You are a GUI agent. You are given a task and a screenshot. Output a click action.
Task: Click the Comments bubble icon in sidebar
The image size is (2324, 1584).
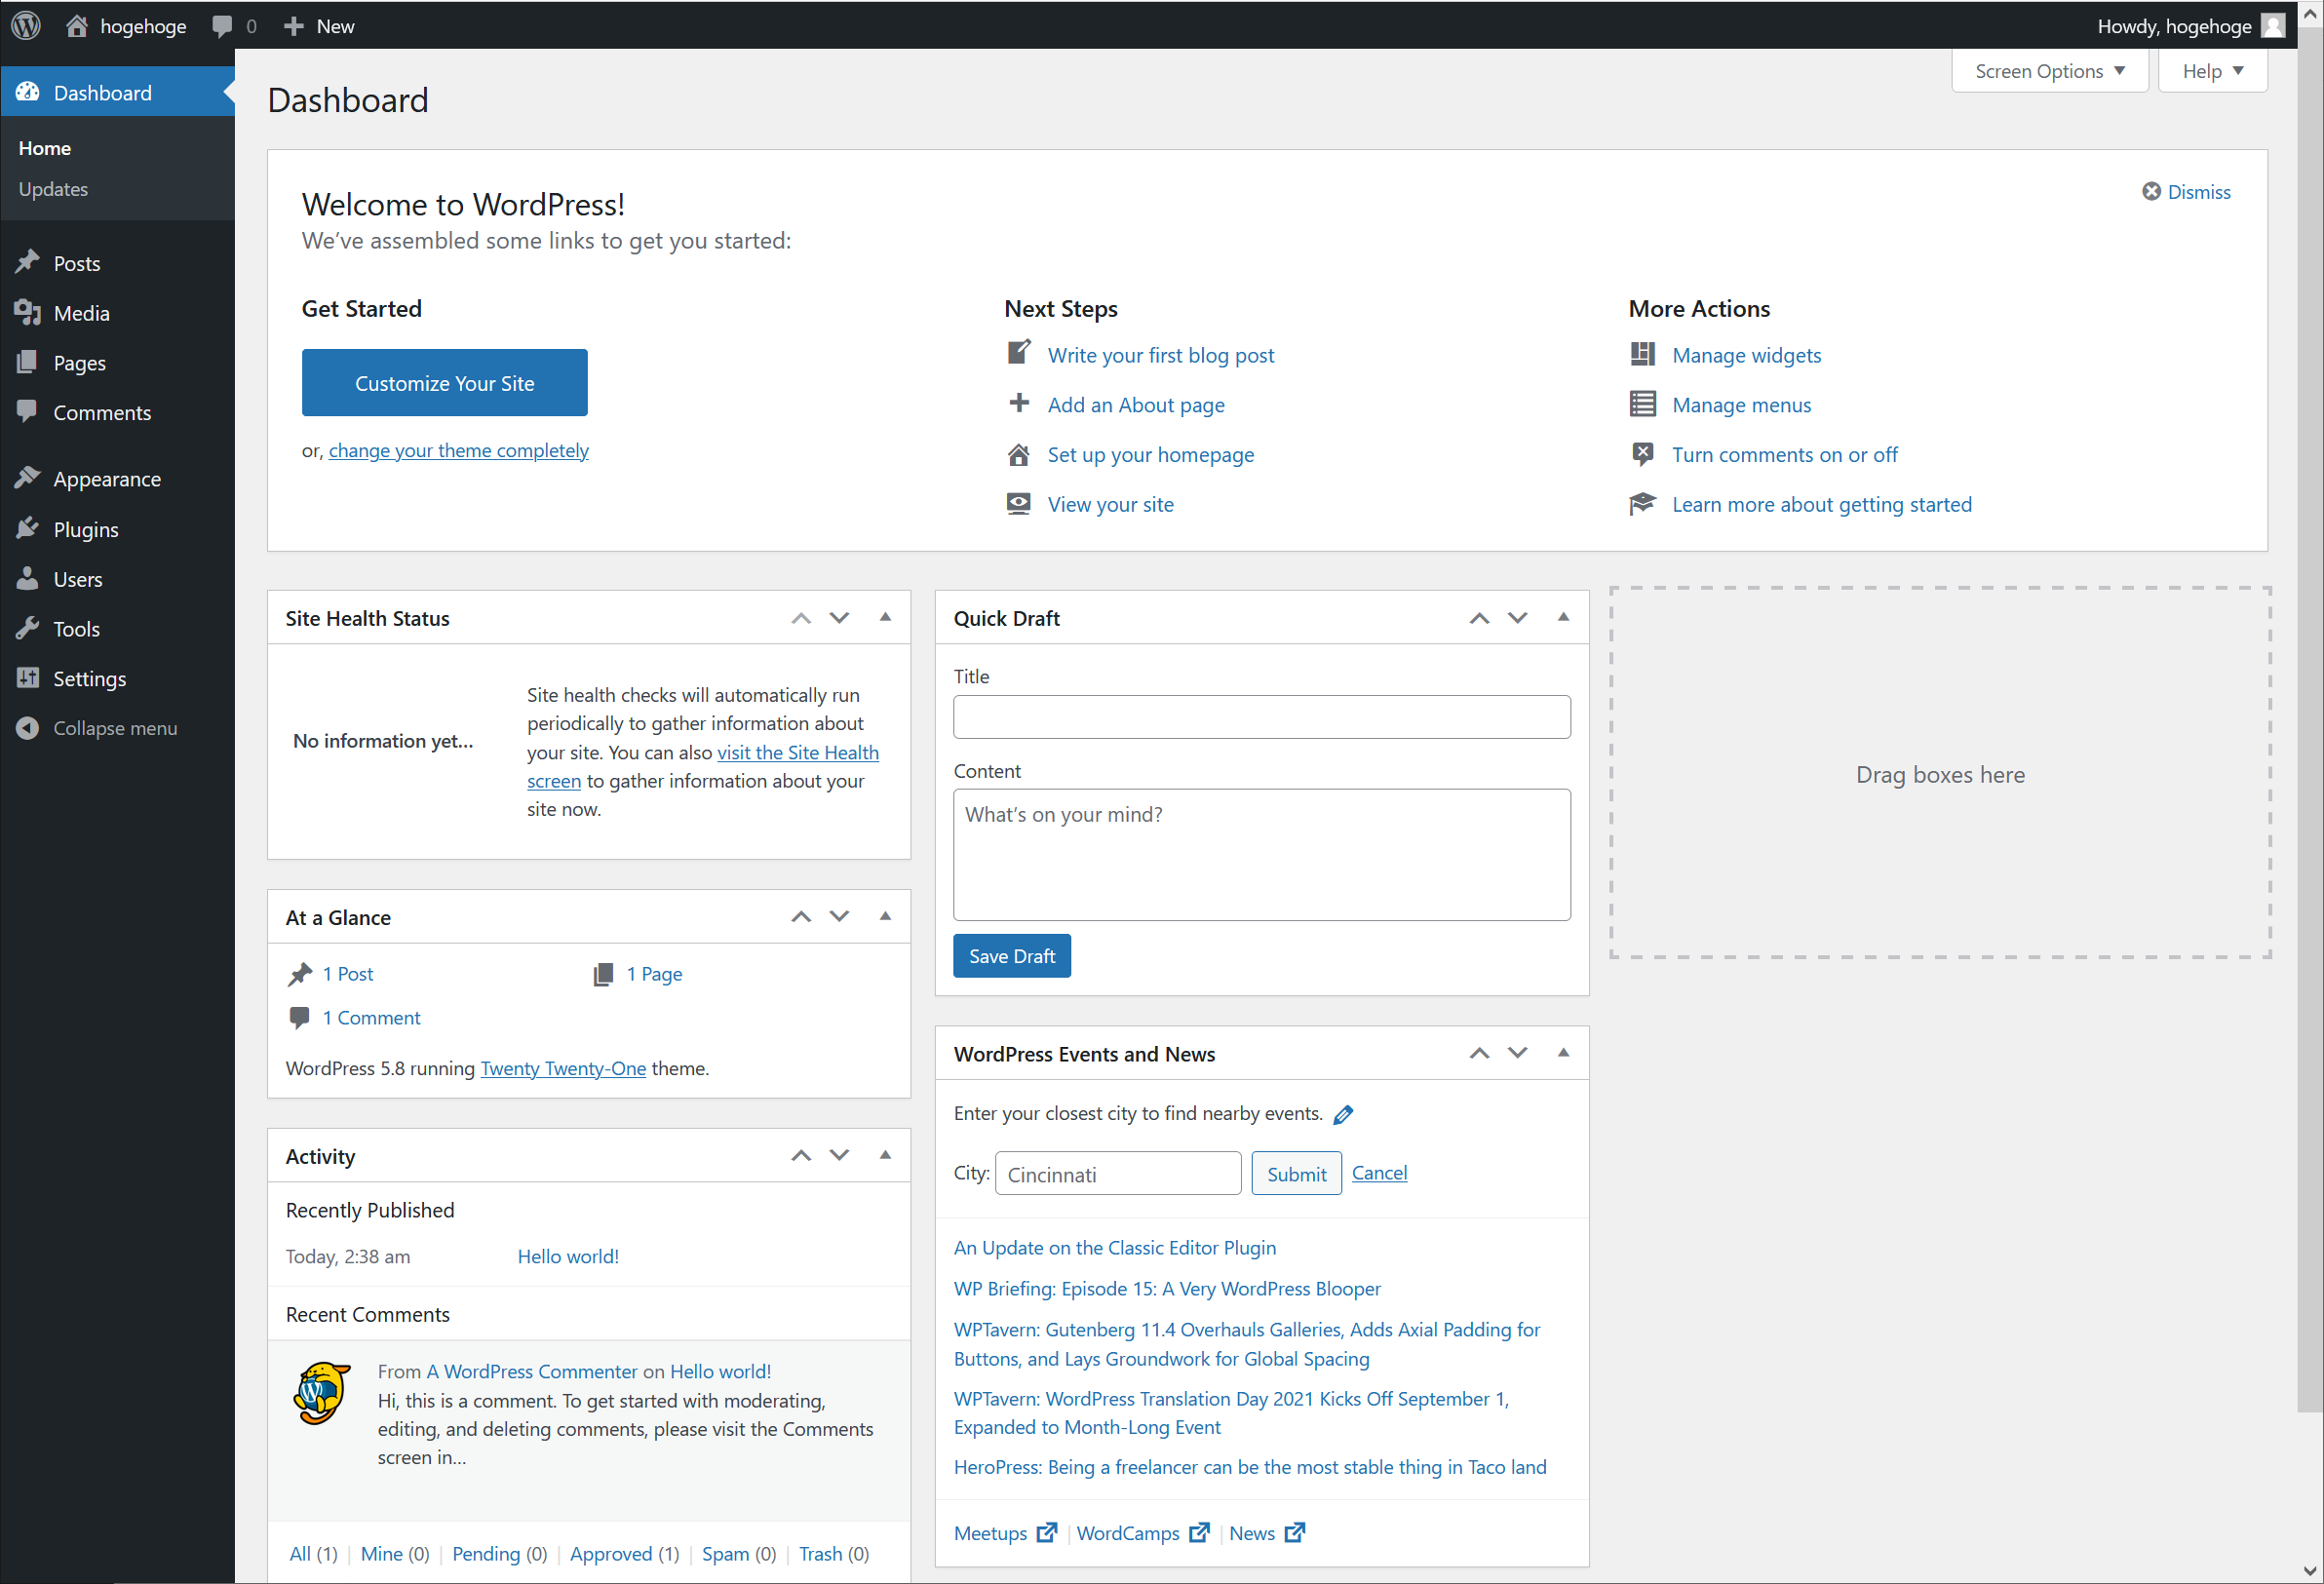click(x=27, y=411)
